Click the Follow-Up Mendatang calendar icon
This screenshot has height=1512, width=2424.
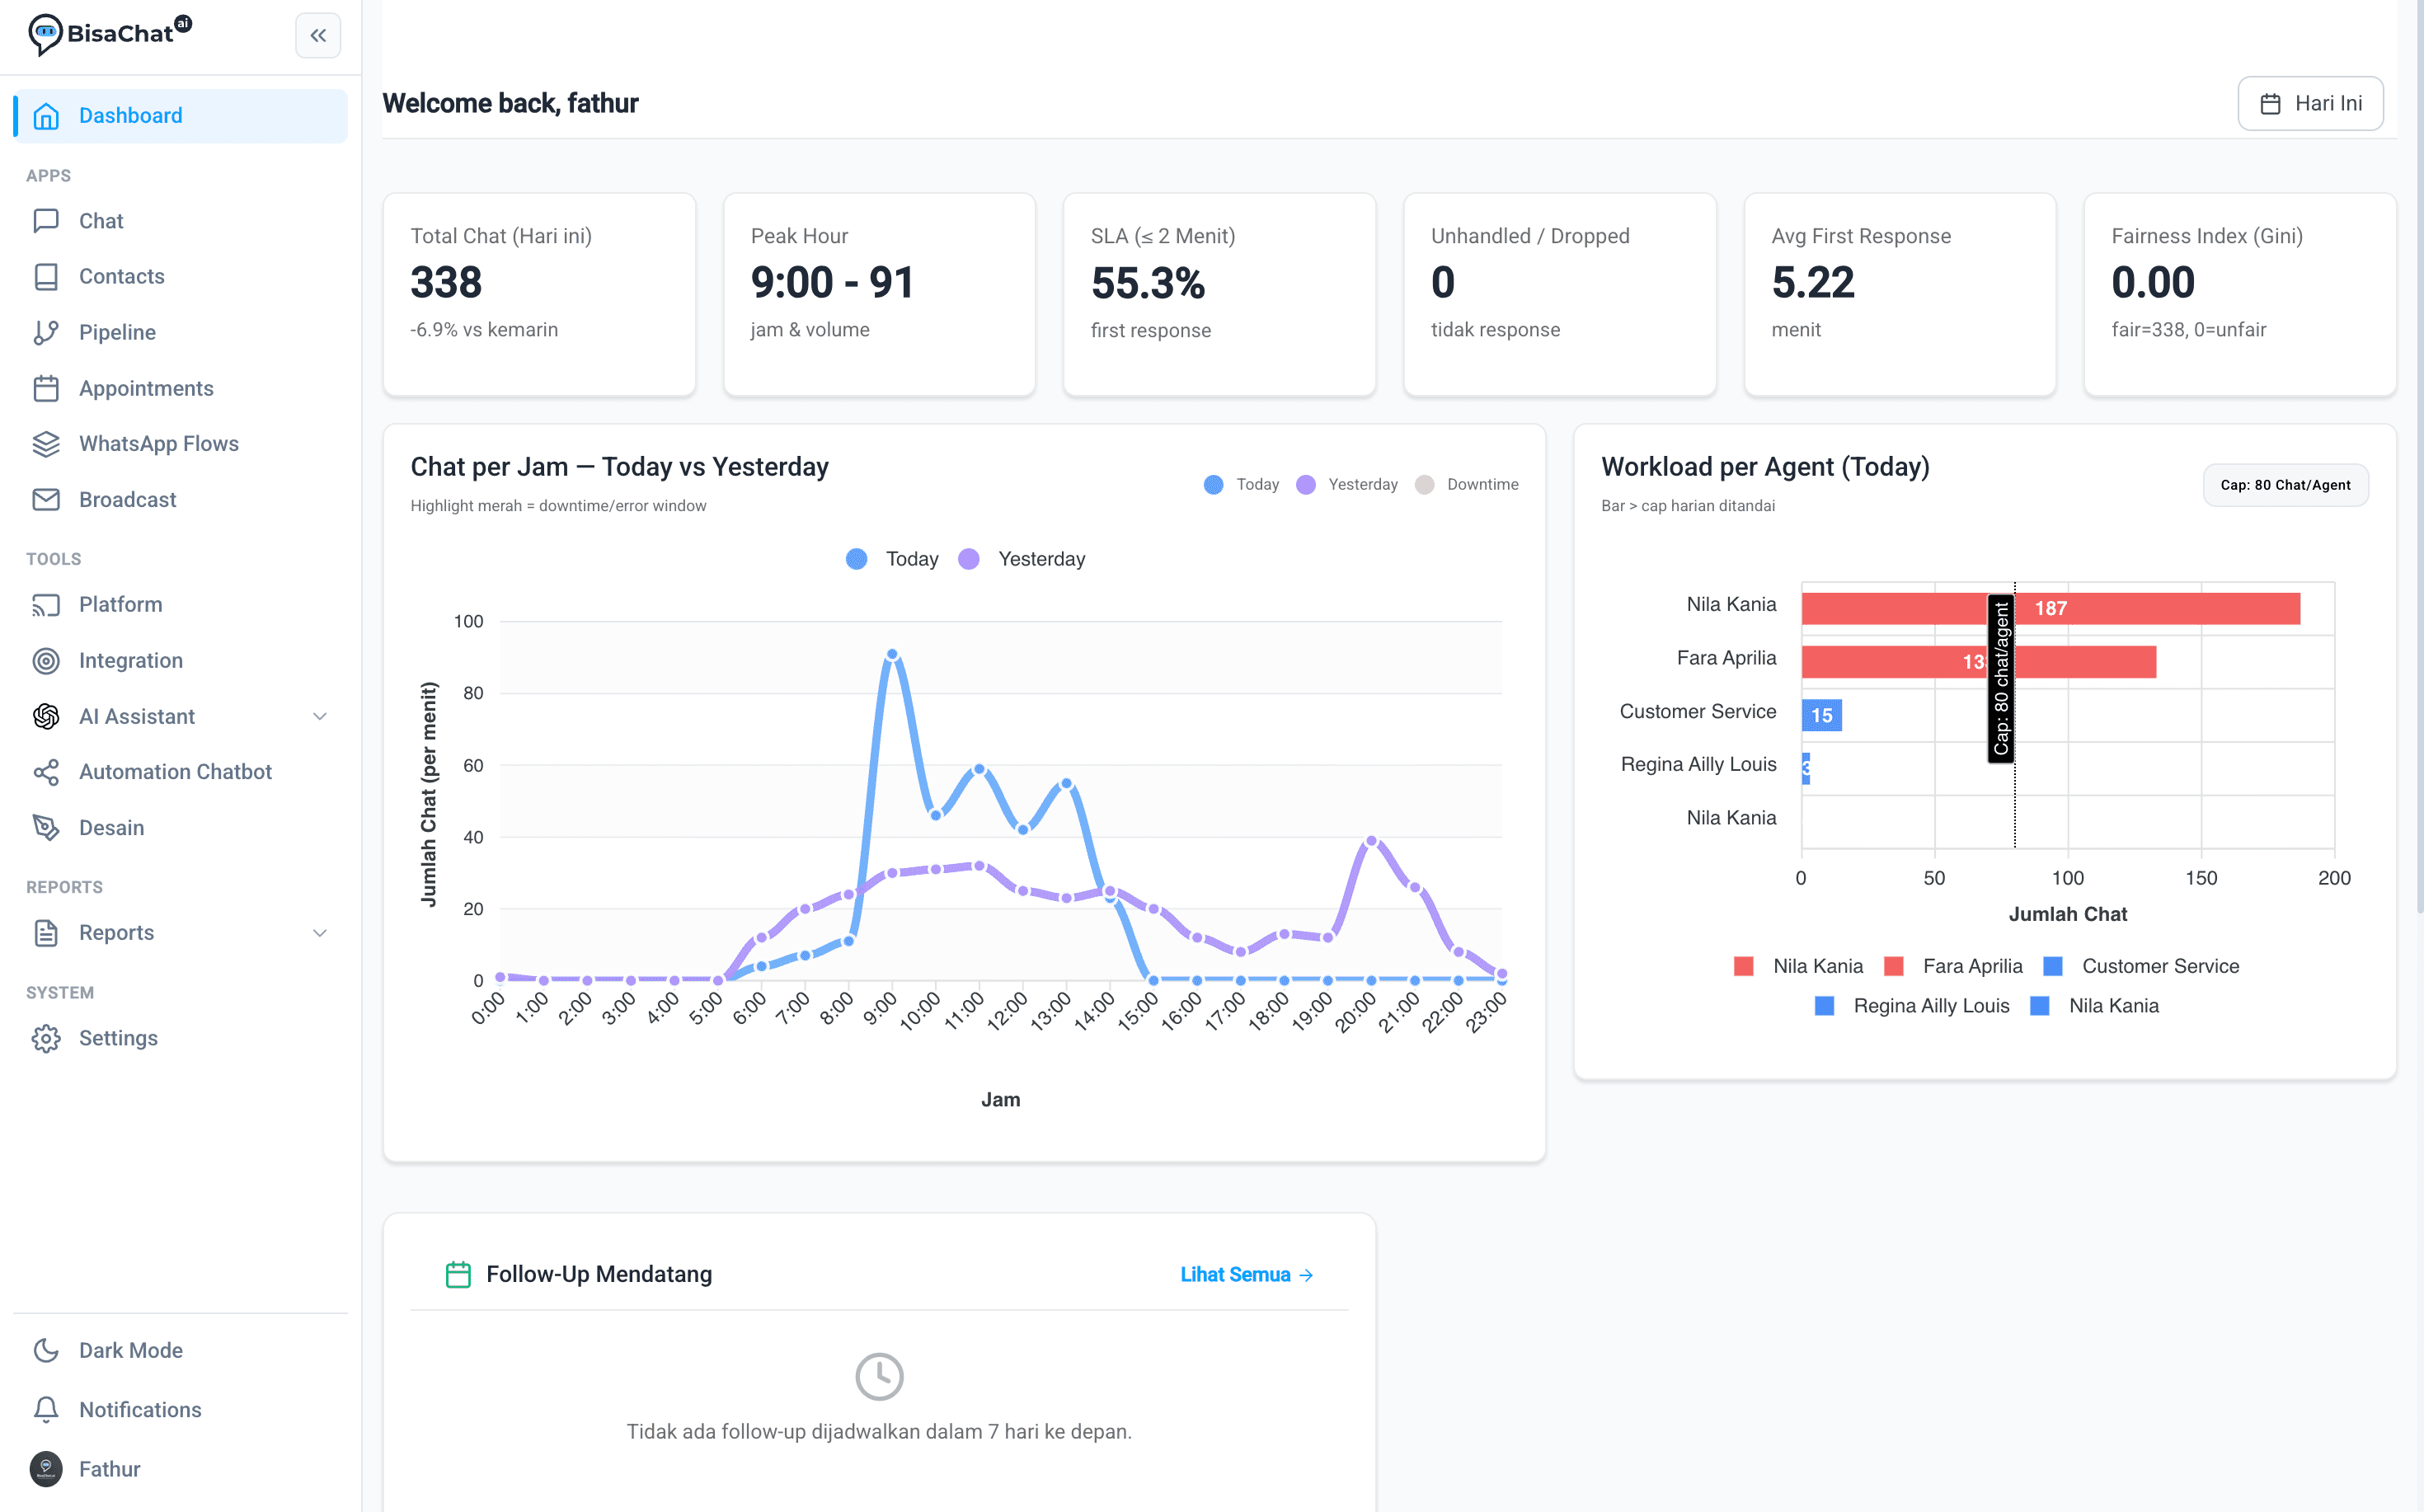[x=458, y=1275]
